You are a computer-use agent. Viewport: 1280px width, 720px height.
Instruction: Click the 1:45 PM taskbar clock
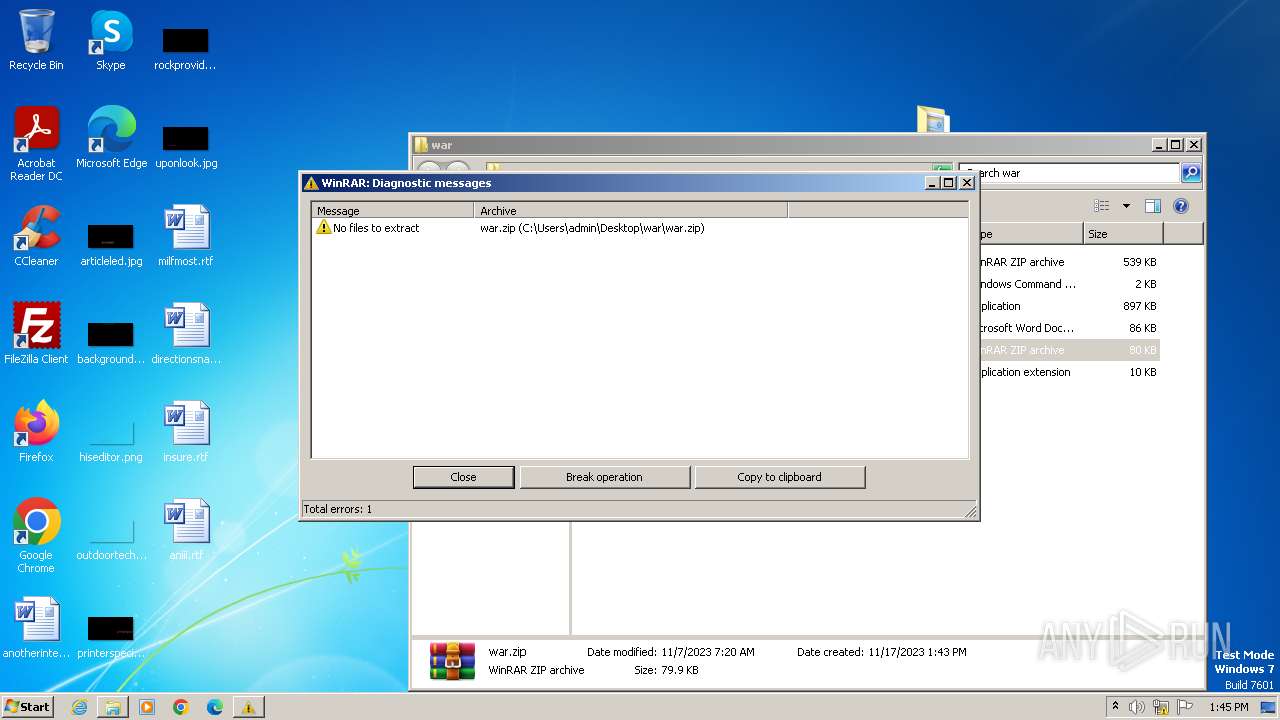pos(1229,707)
